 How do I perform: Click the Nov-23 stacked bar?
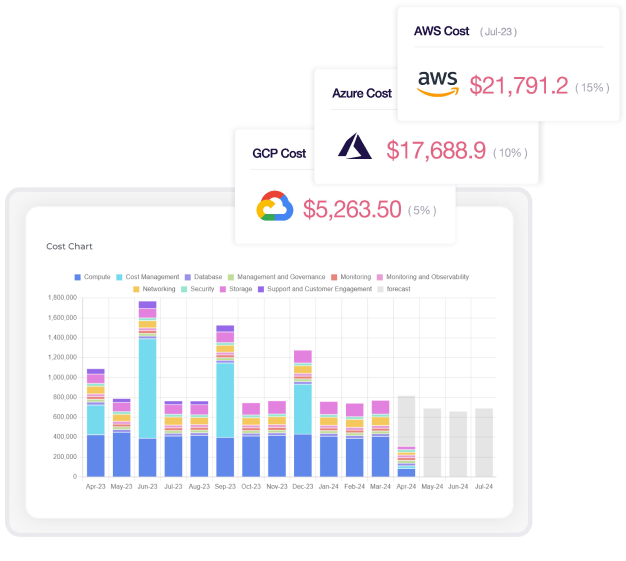277,439
